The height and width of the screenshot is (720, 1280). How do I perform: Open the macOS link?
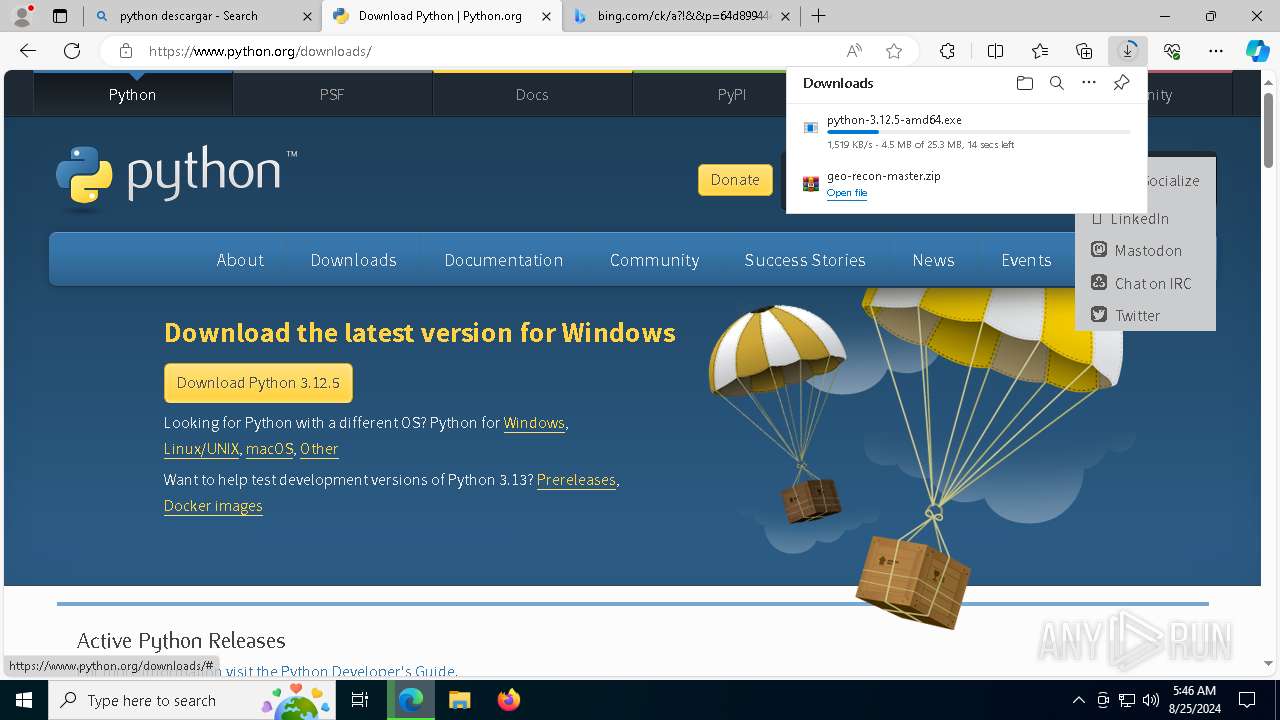[269, 449]
